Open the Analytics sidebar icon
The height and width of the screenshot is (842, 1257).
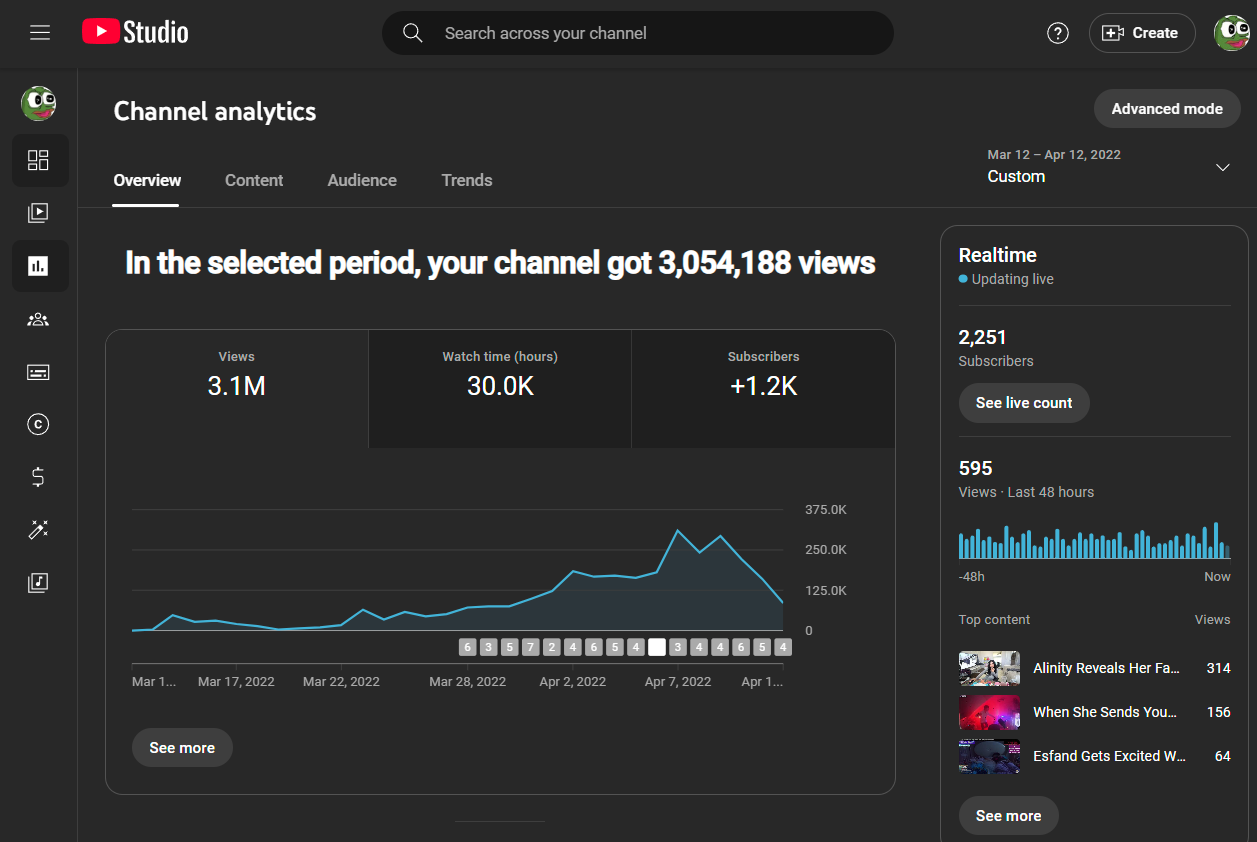(38, 266)
